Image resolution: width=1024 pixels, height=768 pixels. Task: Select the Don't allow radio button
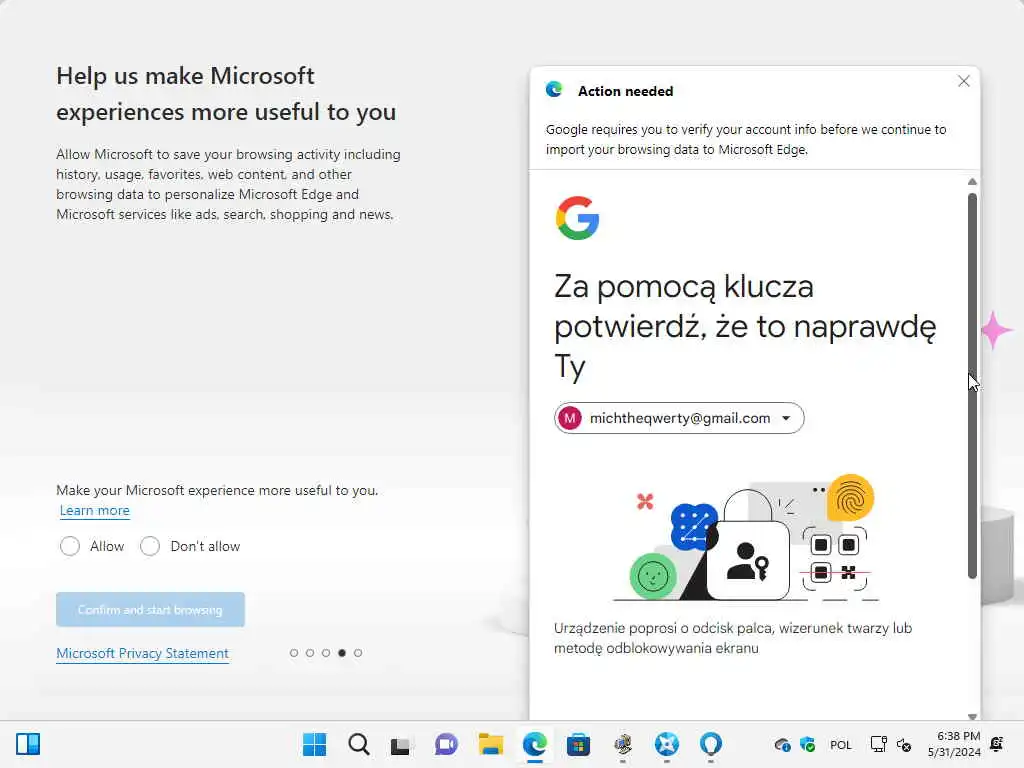[150, 546]
